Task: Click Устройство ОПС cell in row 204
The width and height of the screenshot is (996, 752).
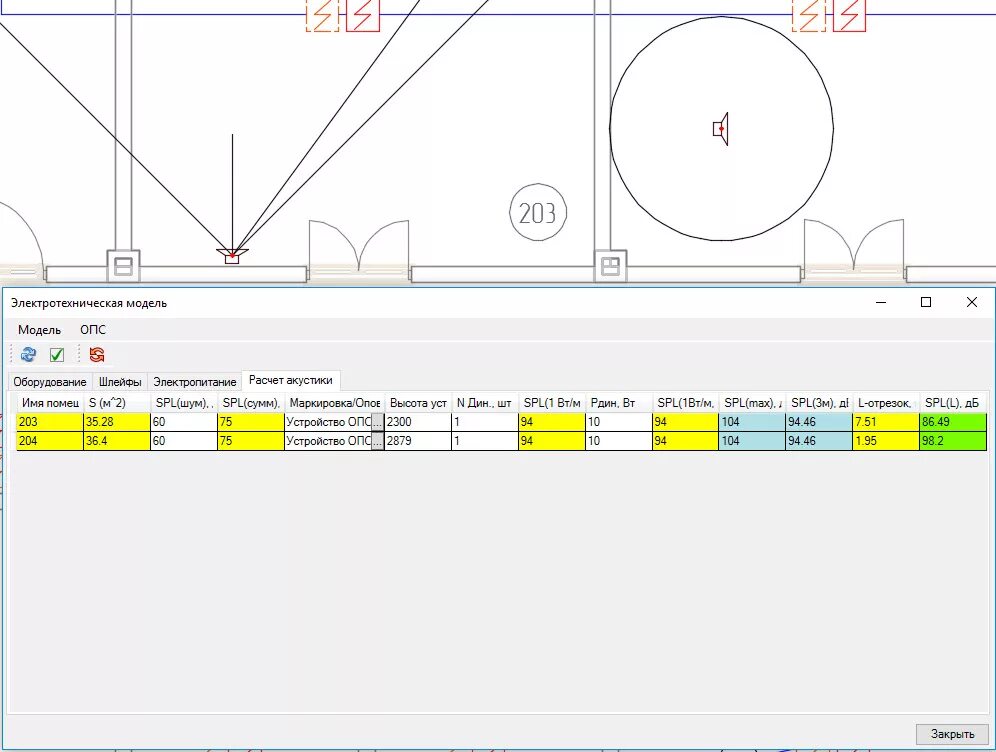Action: [x=328, y=441]
